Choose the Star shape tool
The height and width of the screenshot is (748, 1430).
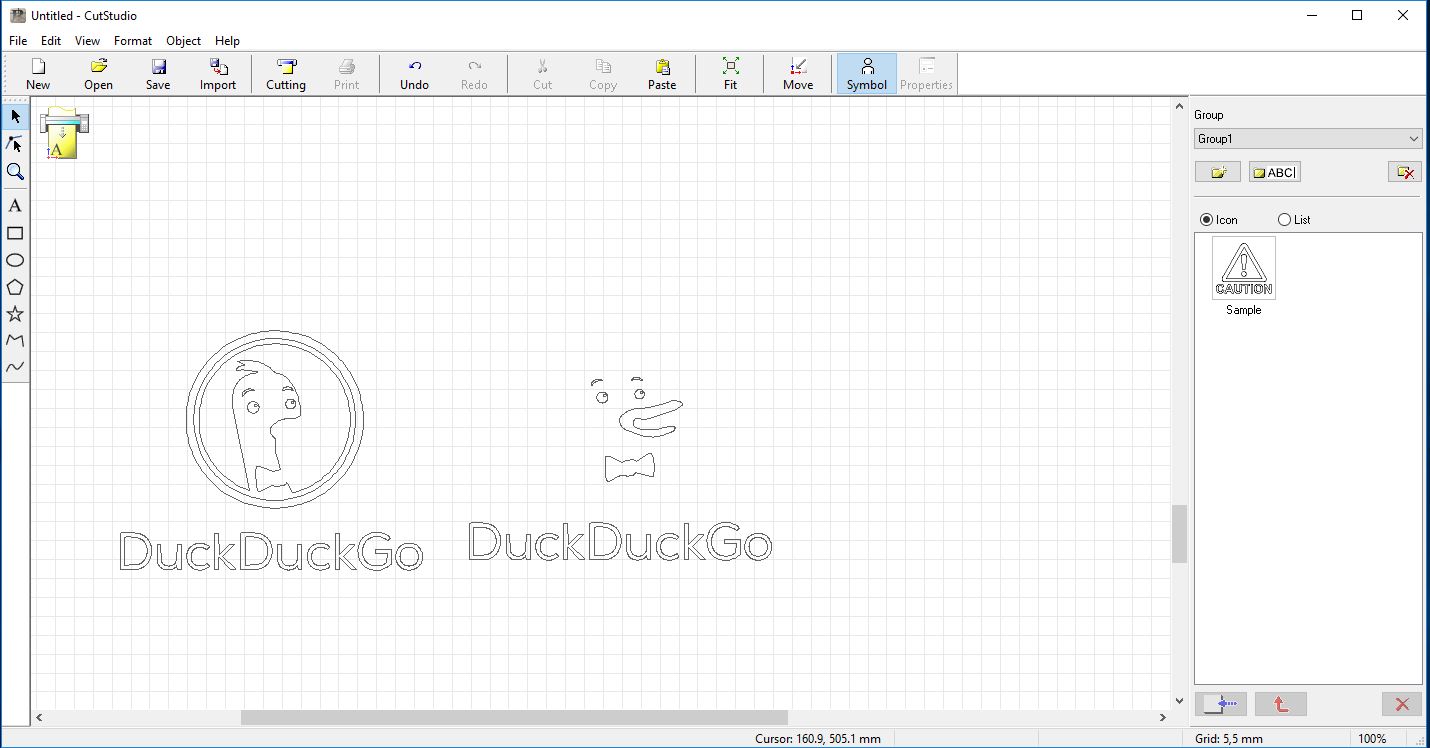15,314
